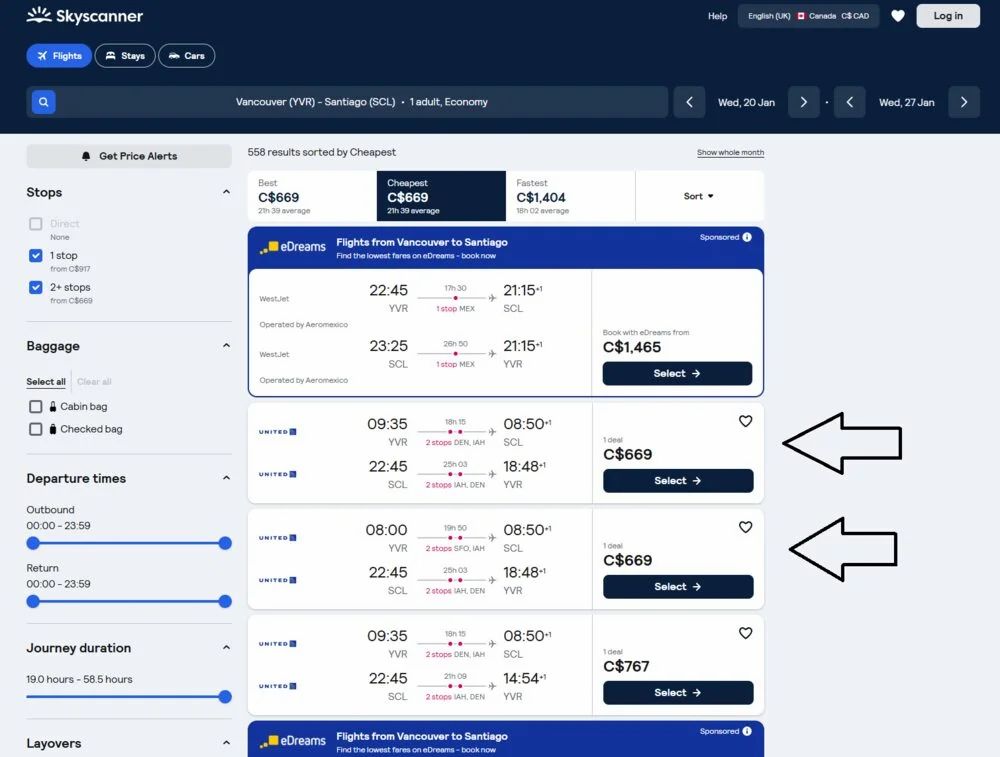Click the Return slider left handle
This screenshot has width=1000, height=757.
33,601
